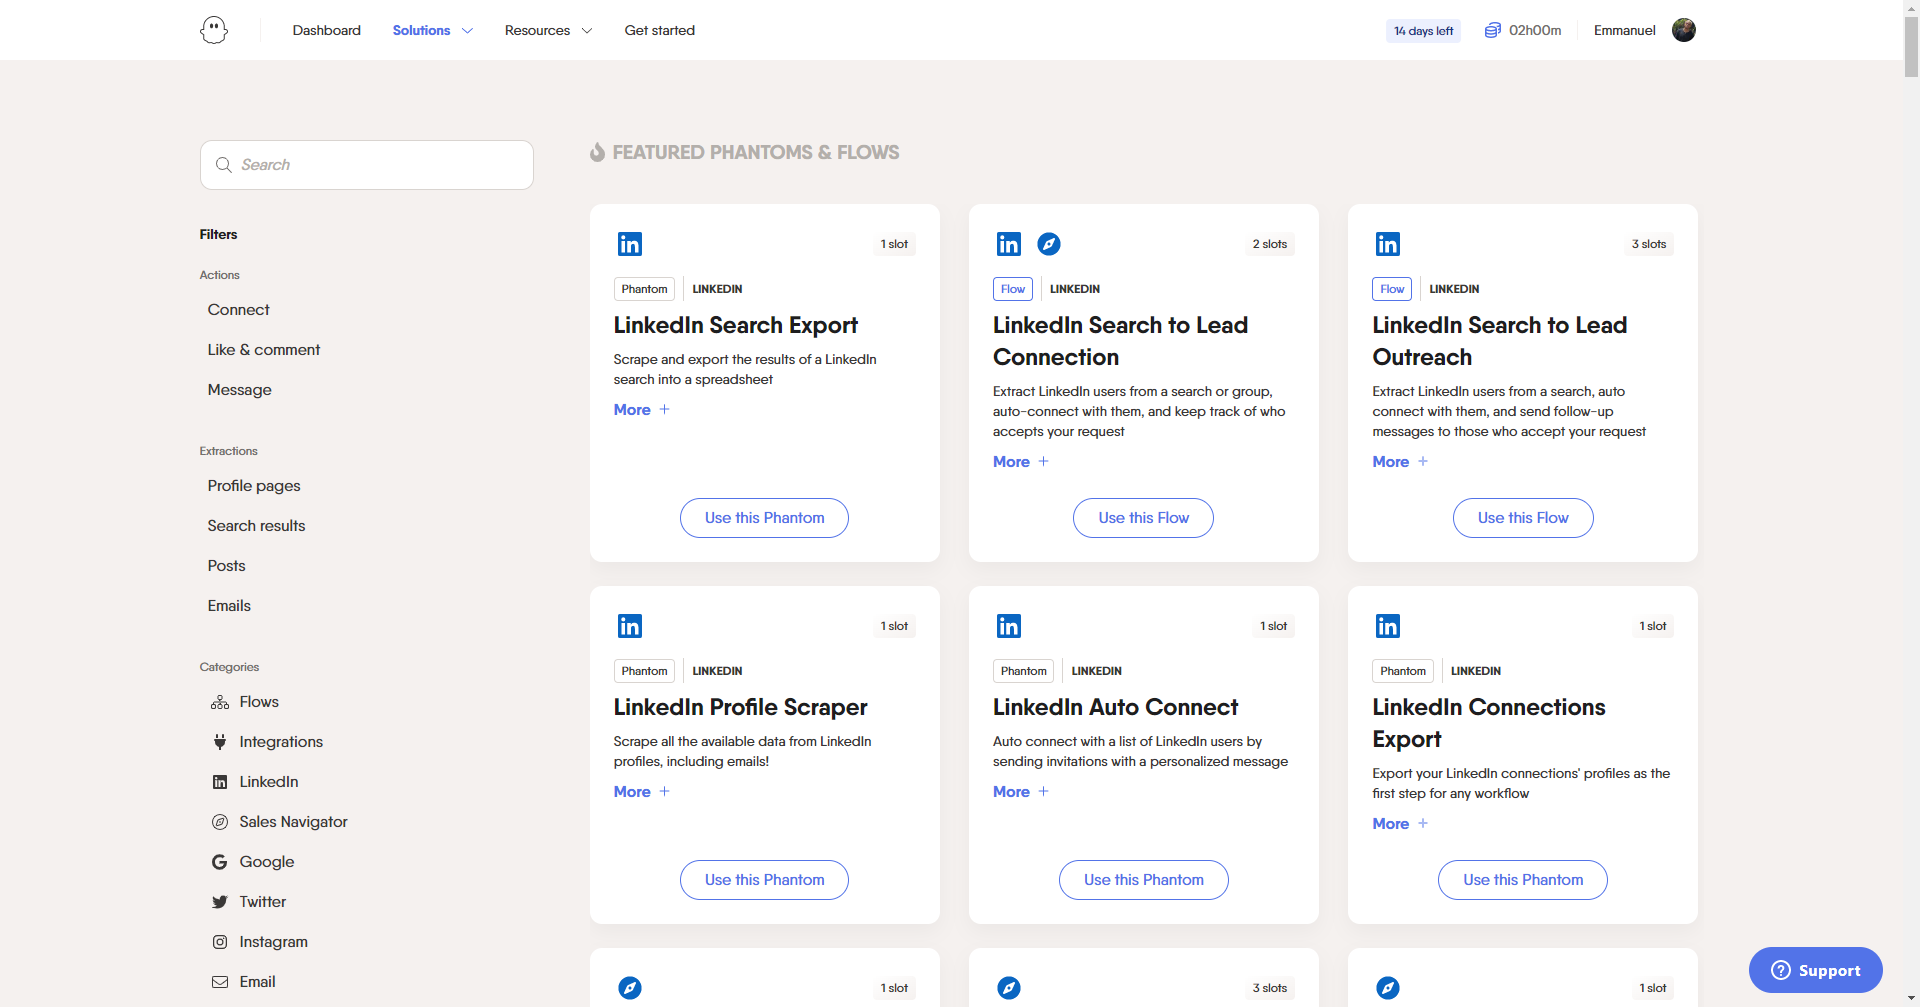Open the LinkedIn Profile Scraper title

click(x=740, y=708)
